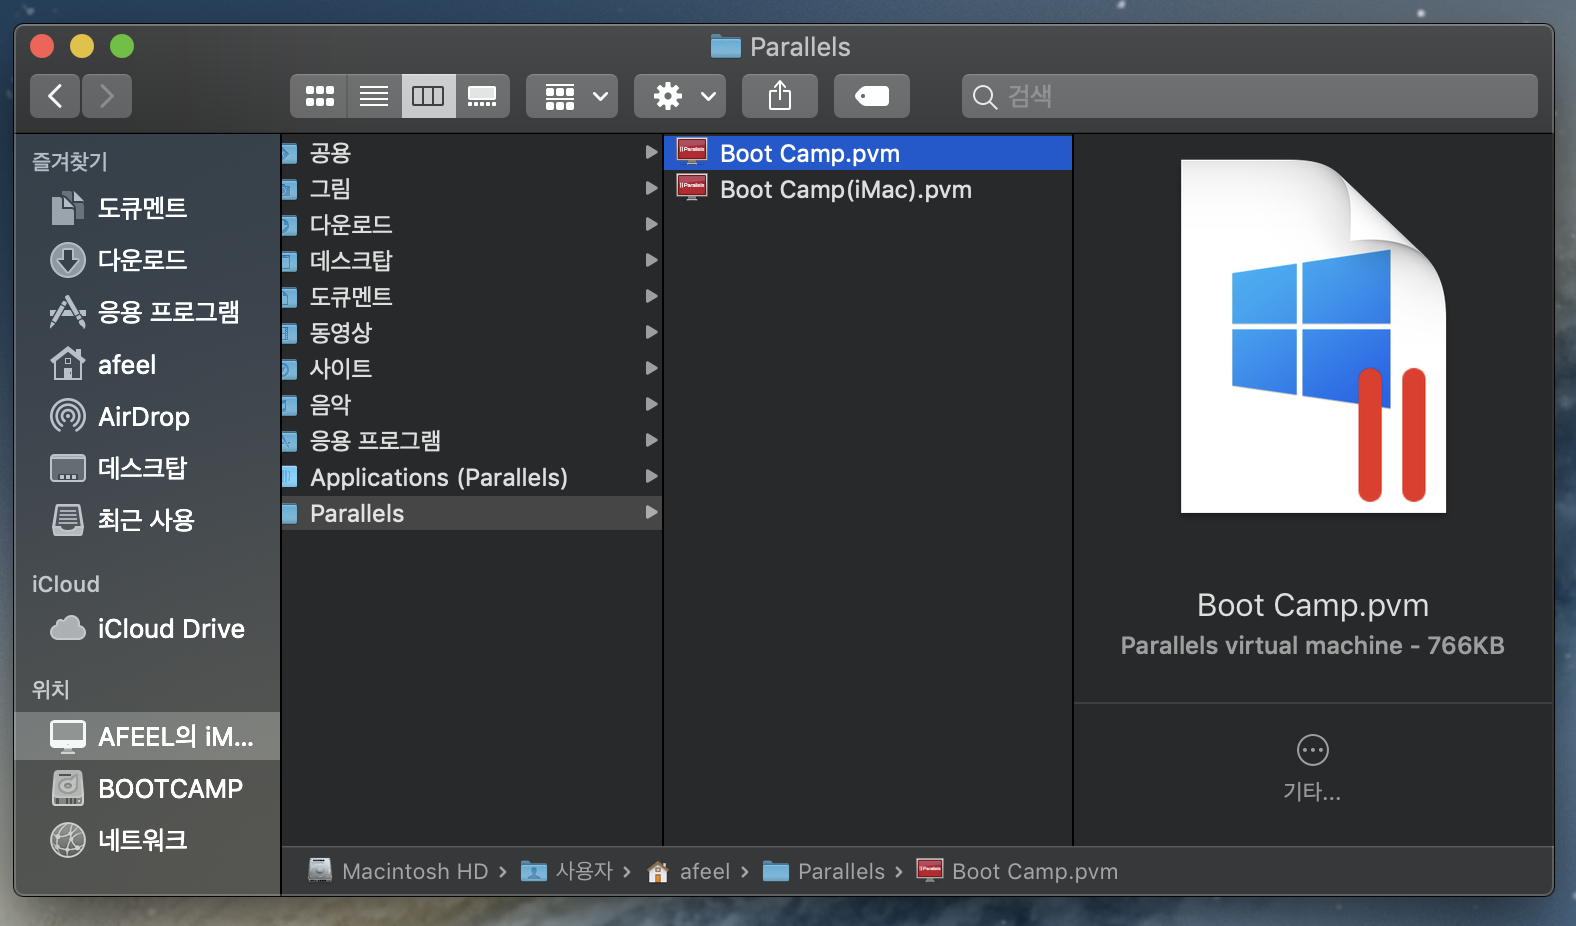
Task: Switch to list view
Action: click(x=374, y=96)
